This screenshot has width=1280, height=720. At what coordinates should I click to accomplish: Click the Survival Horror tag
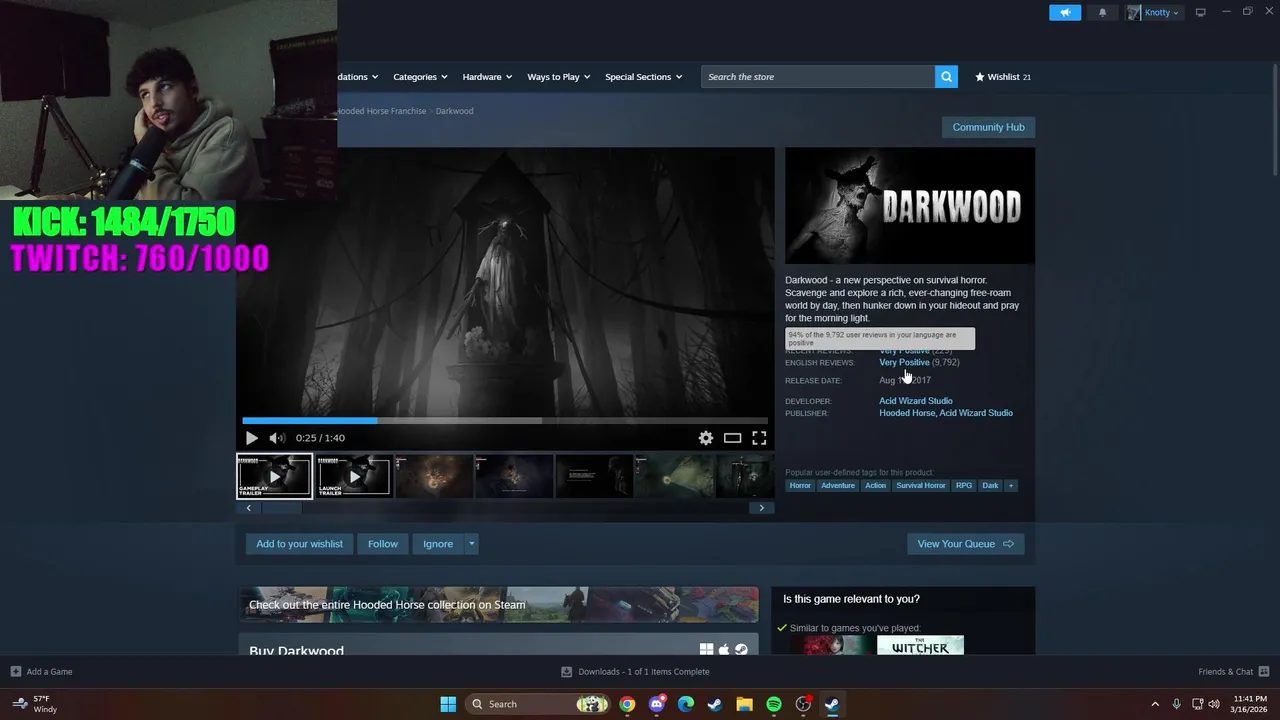coord(921,486)
